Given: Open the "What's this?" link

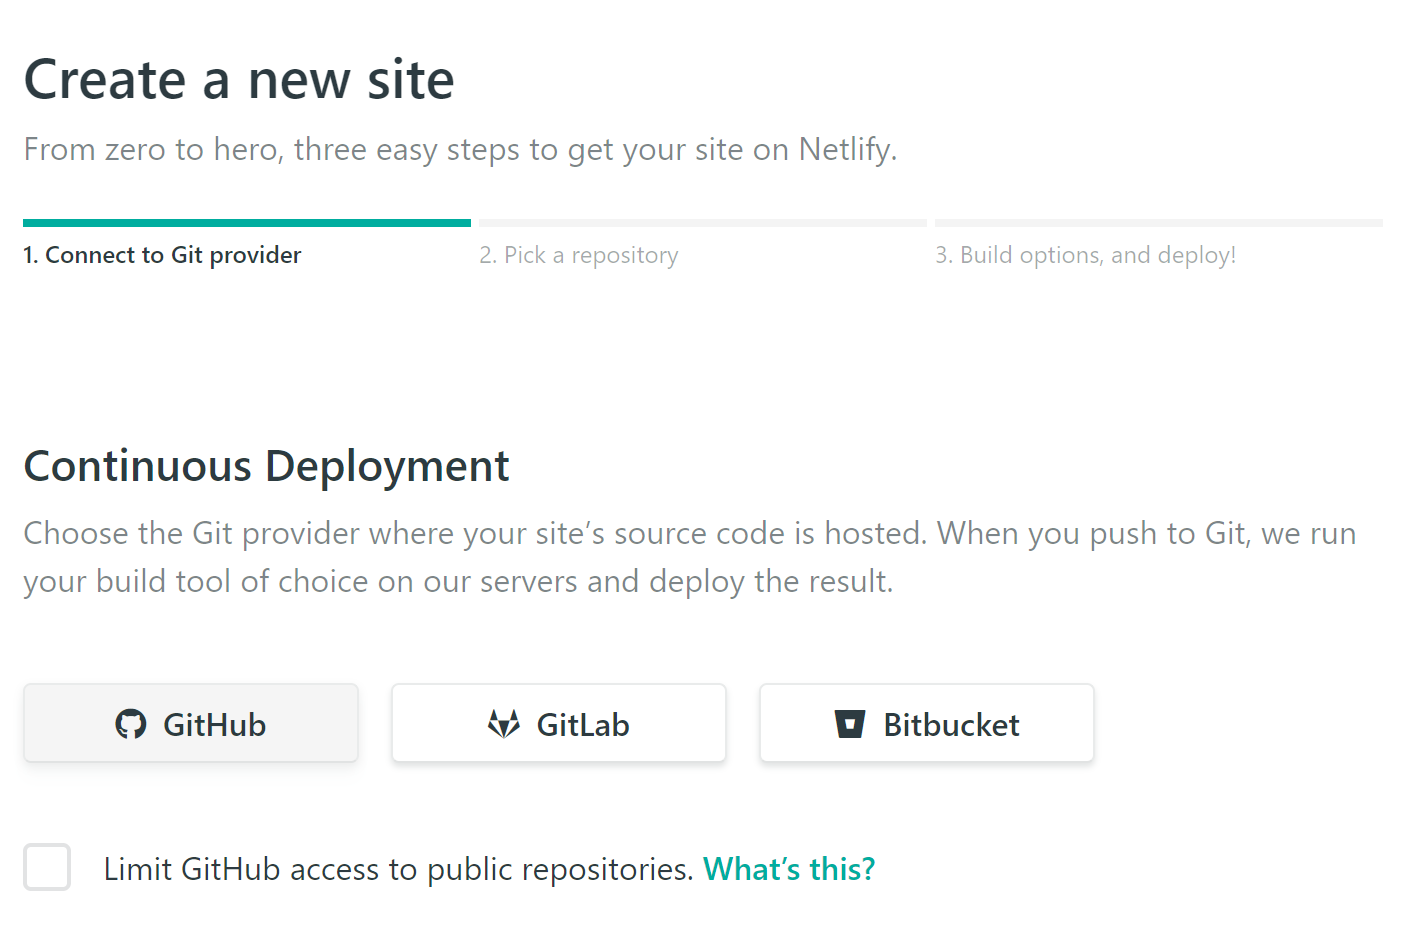Looking at the screenshot, I should tap(789, 869).
